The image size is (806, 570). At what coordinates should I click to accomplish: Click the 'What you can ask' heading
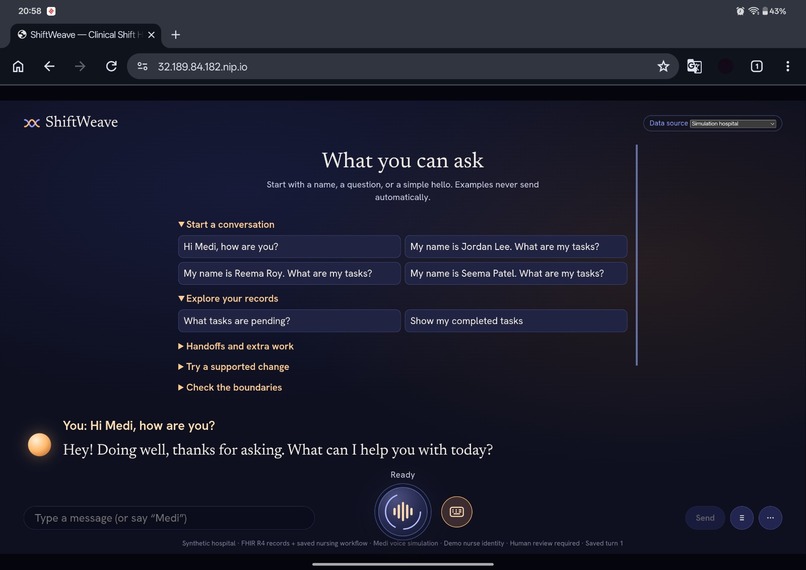402,160
